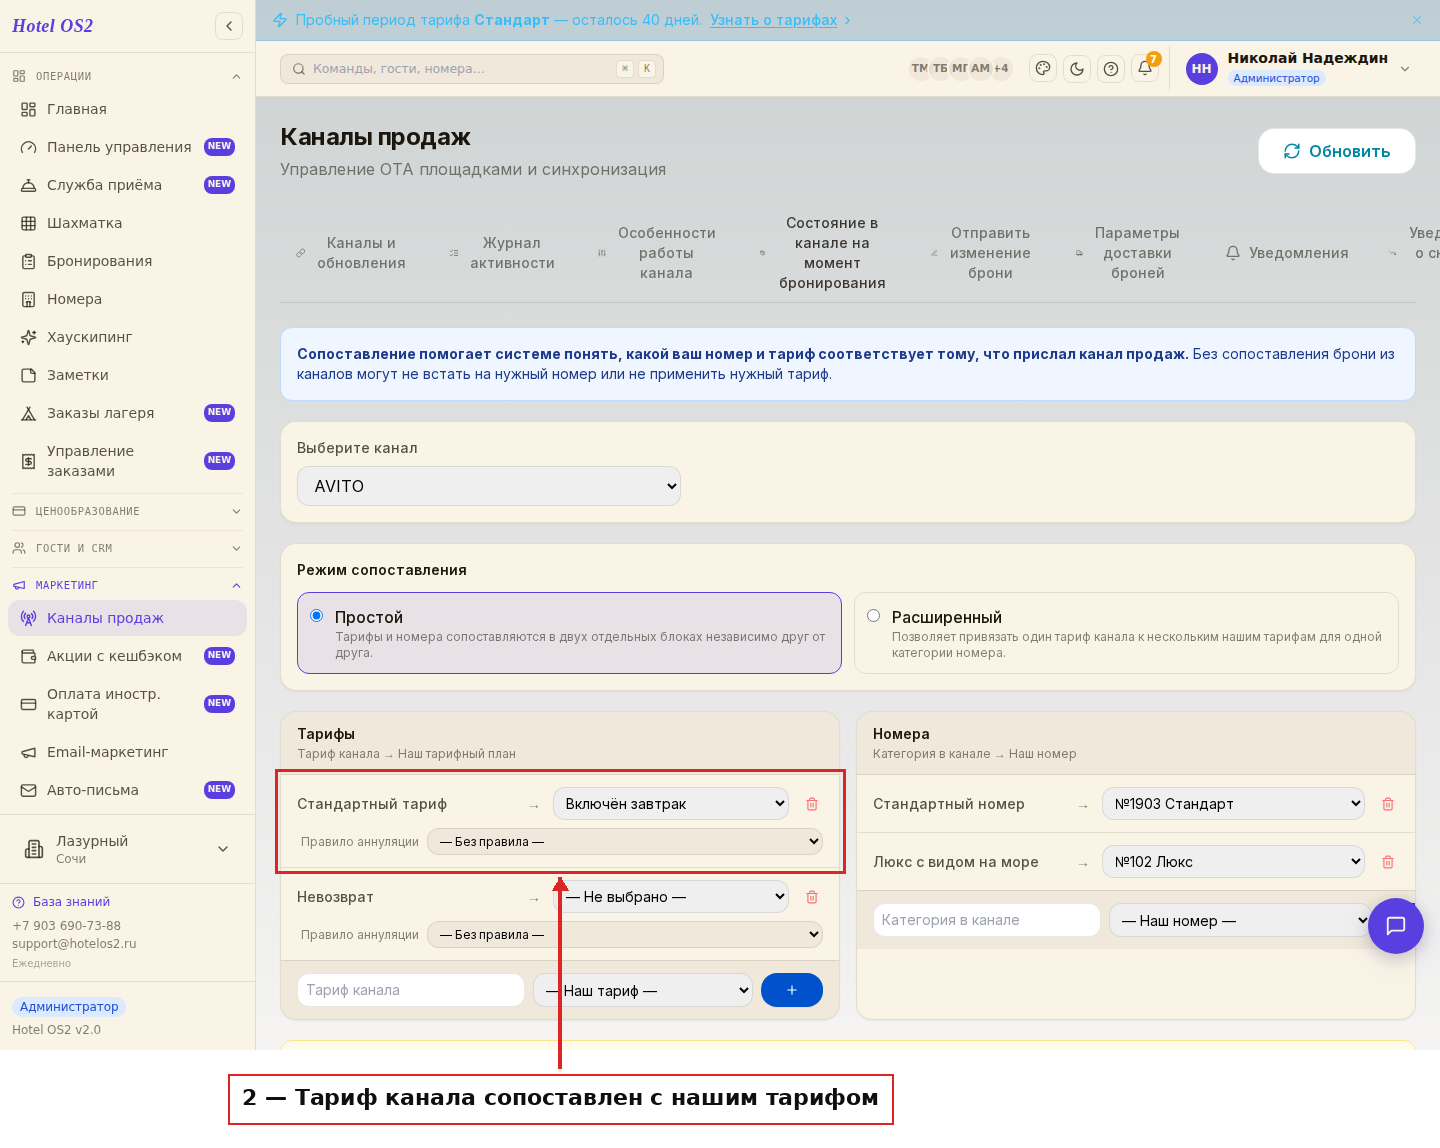This screenshot has width=1440, height=1148.
Task: Open Номера sidebar item
Action: pyautogui.click(x=127, y=299)
